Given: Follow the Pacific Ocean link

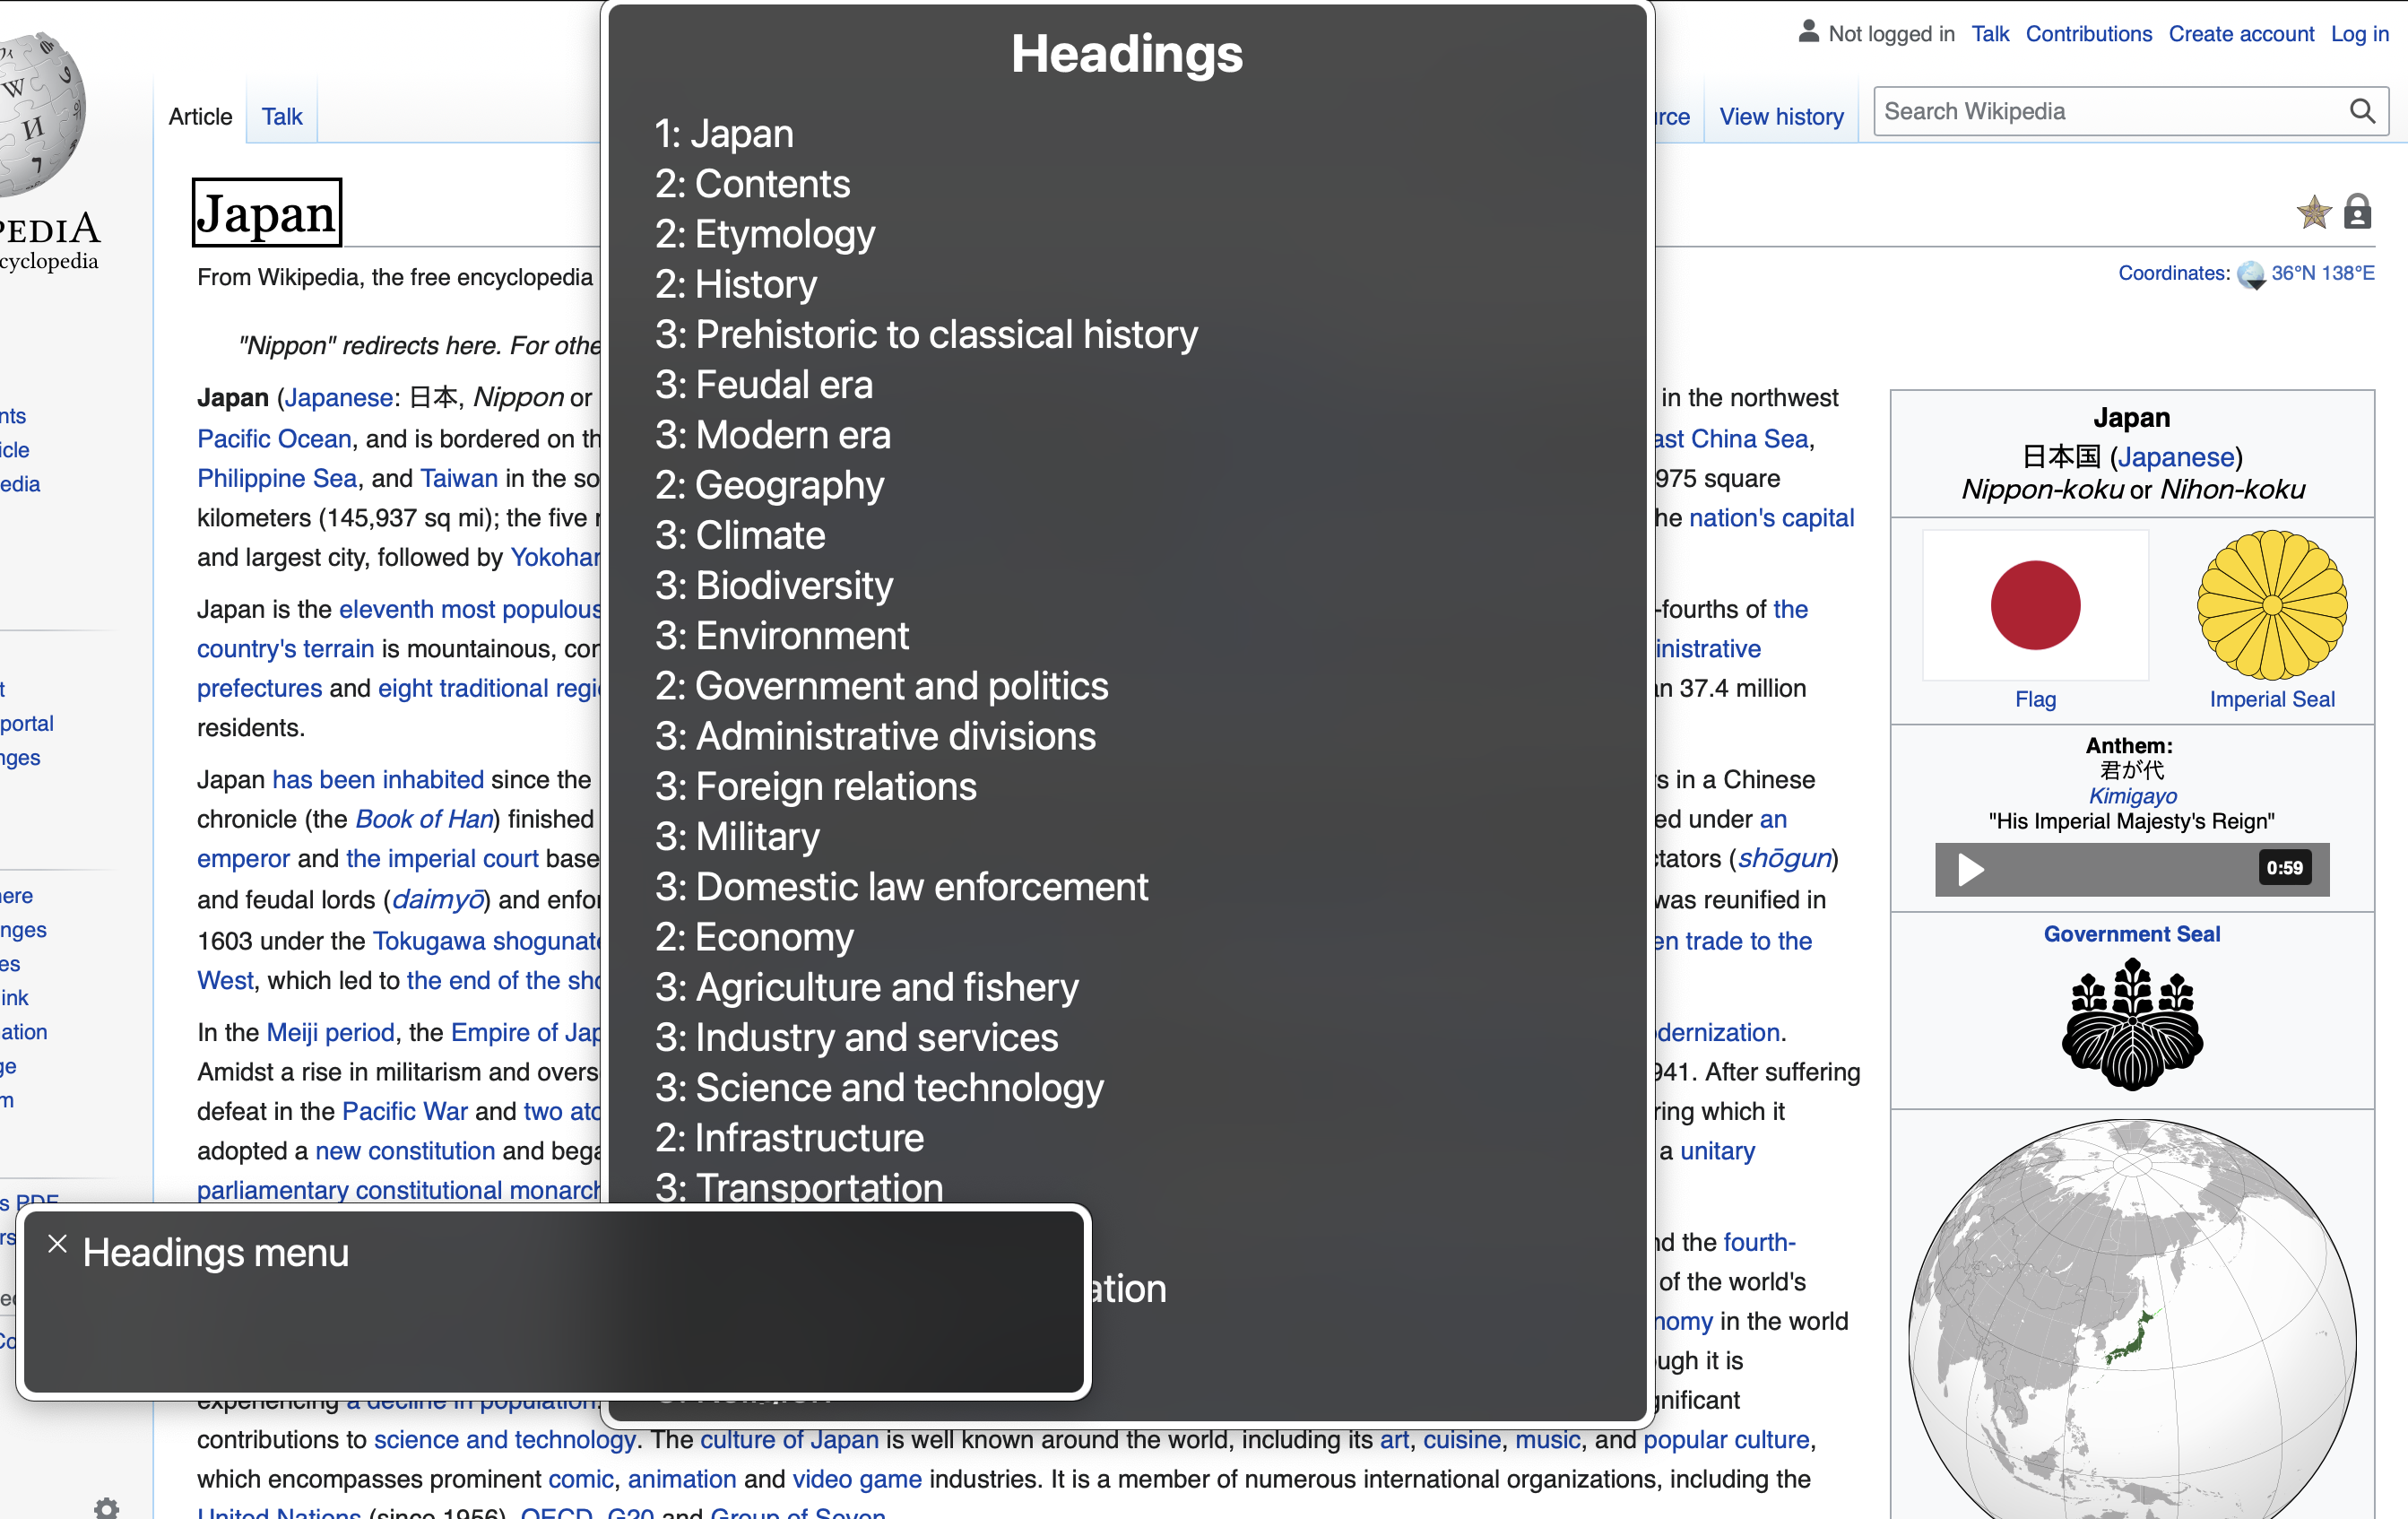Looking at the screenshot, I should click(x=274, y=439).
